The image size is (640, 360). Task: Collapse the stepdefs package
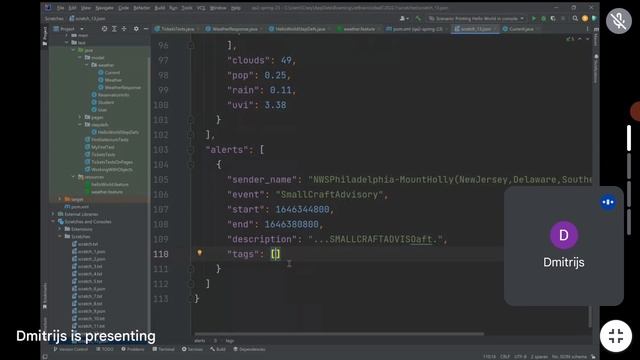tap(80, 124)
